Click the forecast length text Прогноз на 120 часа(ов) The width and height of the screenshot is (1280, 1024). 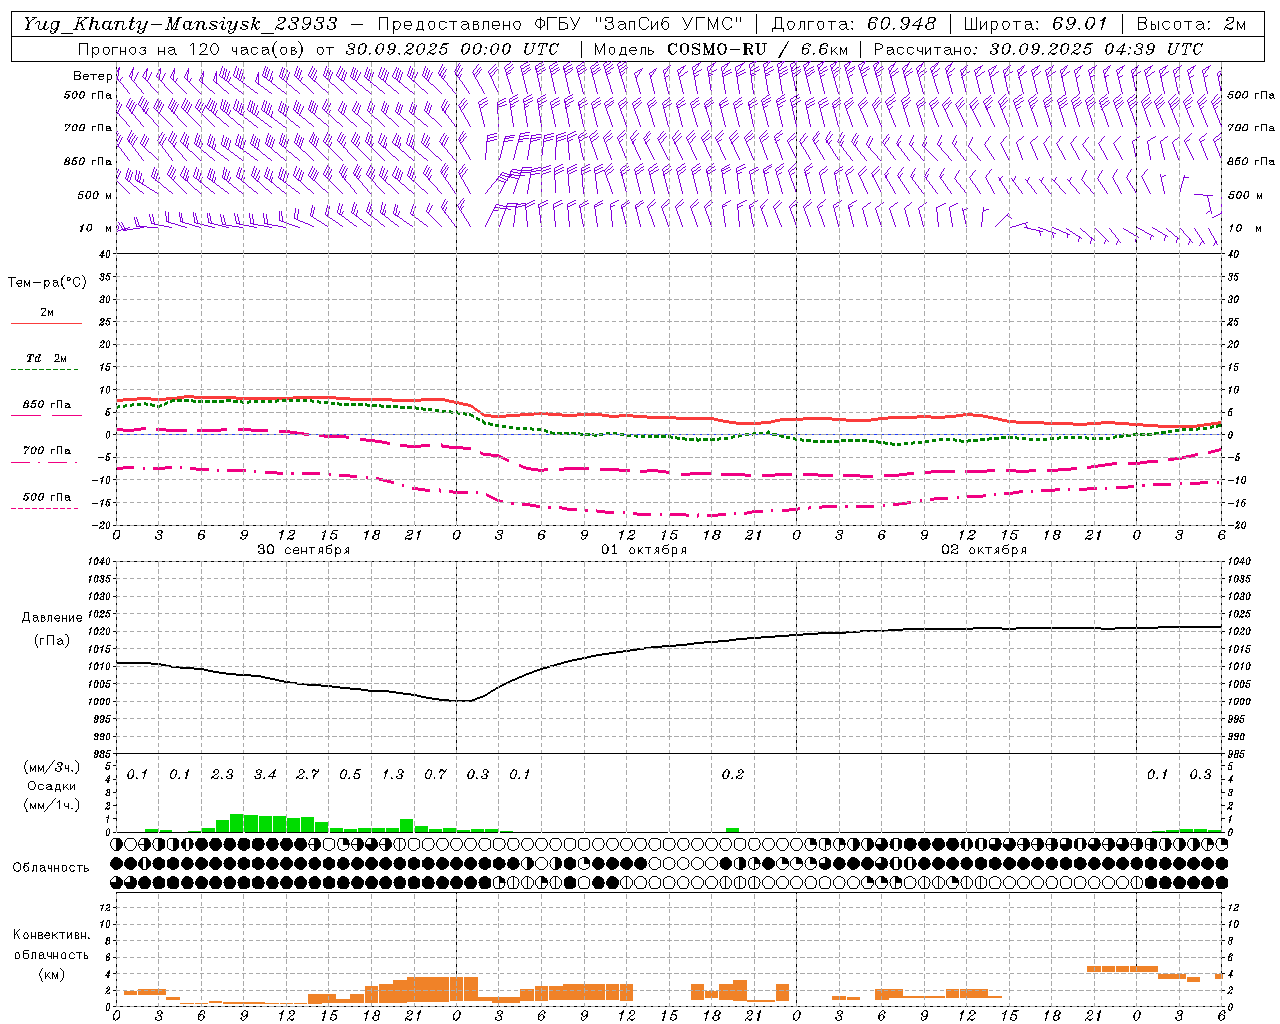192,49
